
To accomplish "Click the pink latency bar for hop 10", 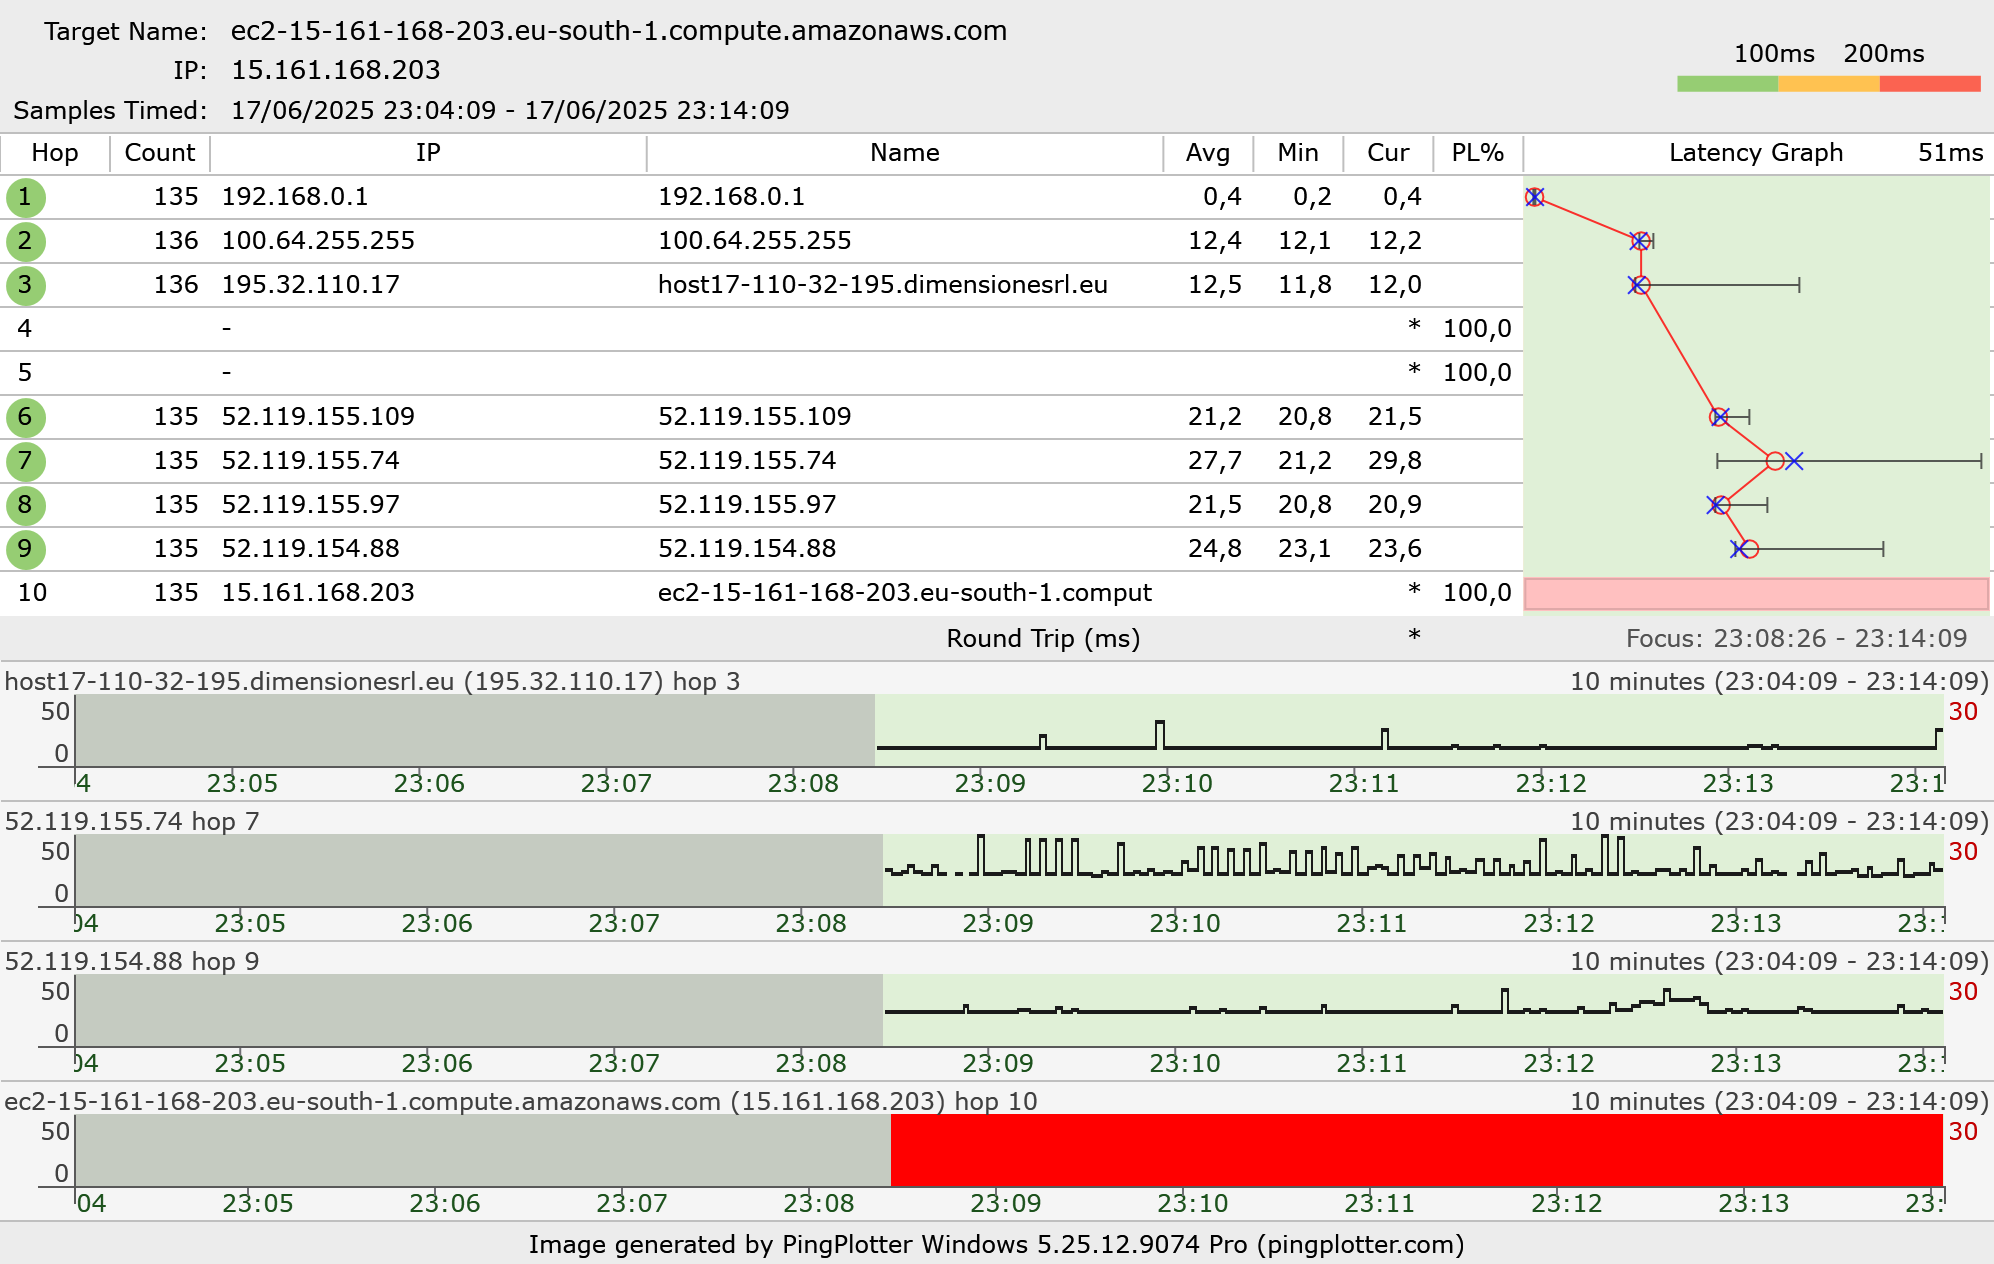I will 1755,594.
